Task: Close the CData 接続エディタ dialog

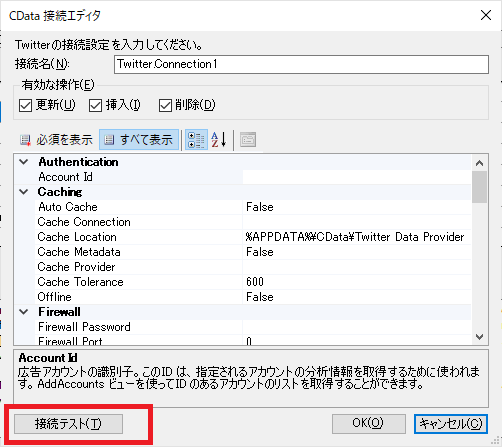Action: pos(486,15)
